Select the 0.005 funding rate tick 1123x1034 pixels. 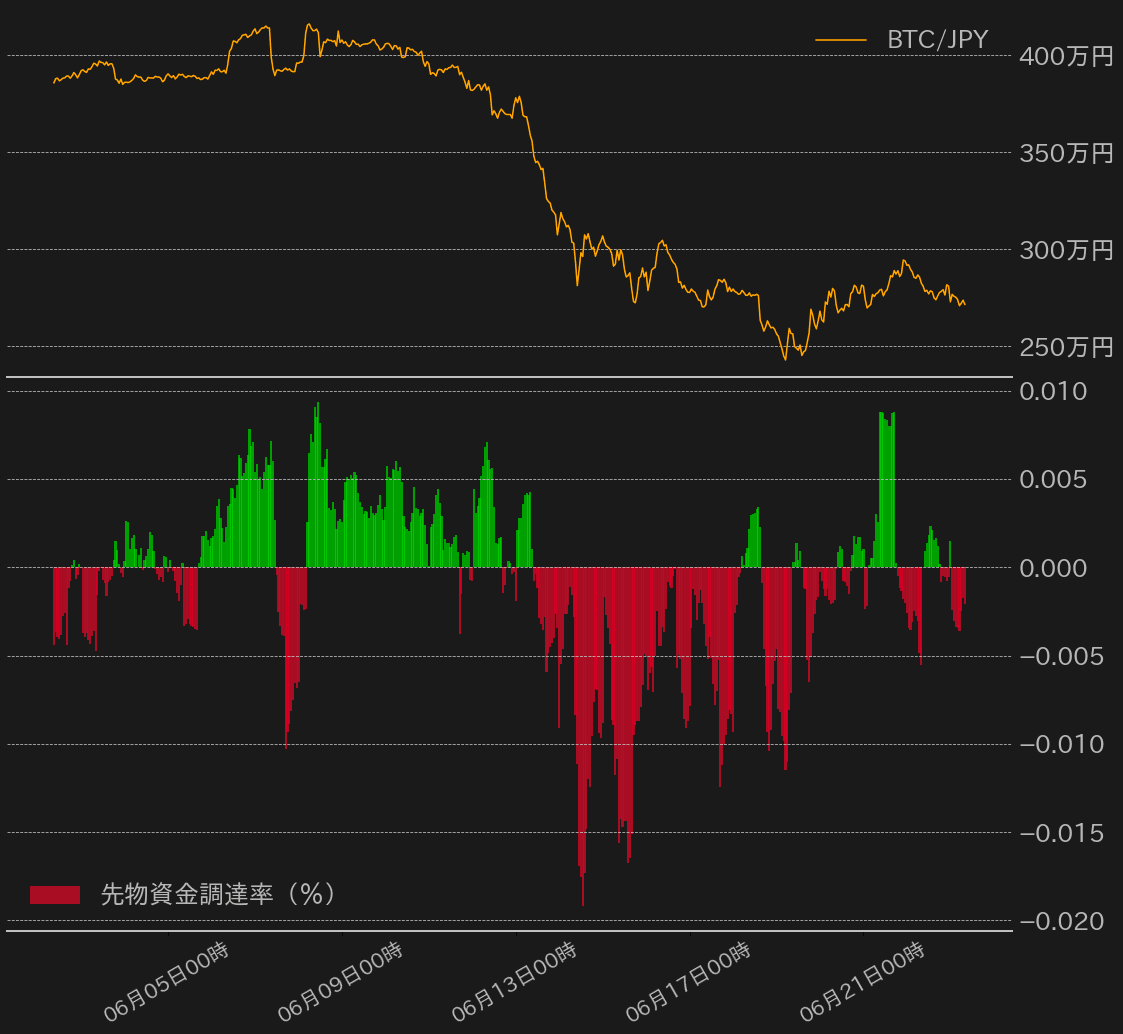click(x=1053, y=480)
